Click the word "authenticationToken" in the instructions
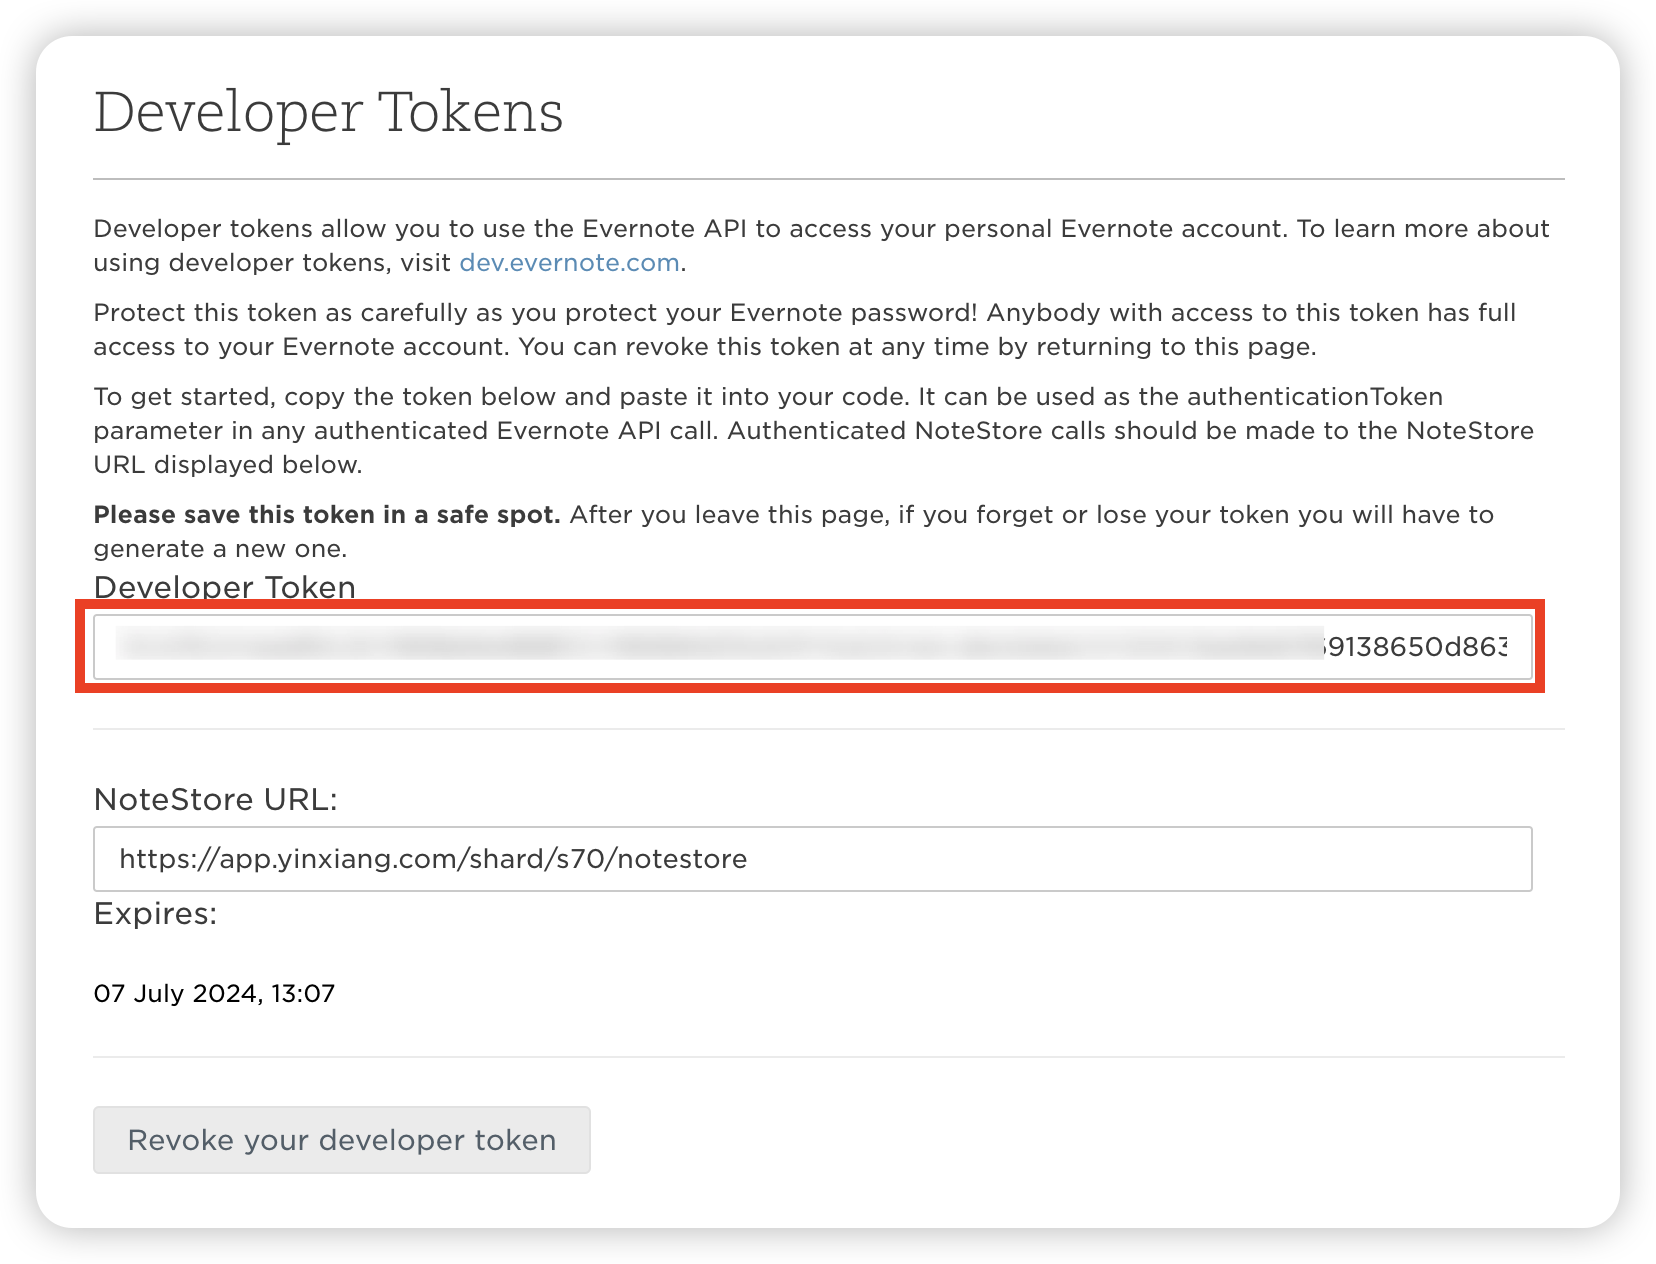The image size is (1656, 1264). coord(1314,397)
